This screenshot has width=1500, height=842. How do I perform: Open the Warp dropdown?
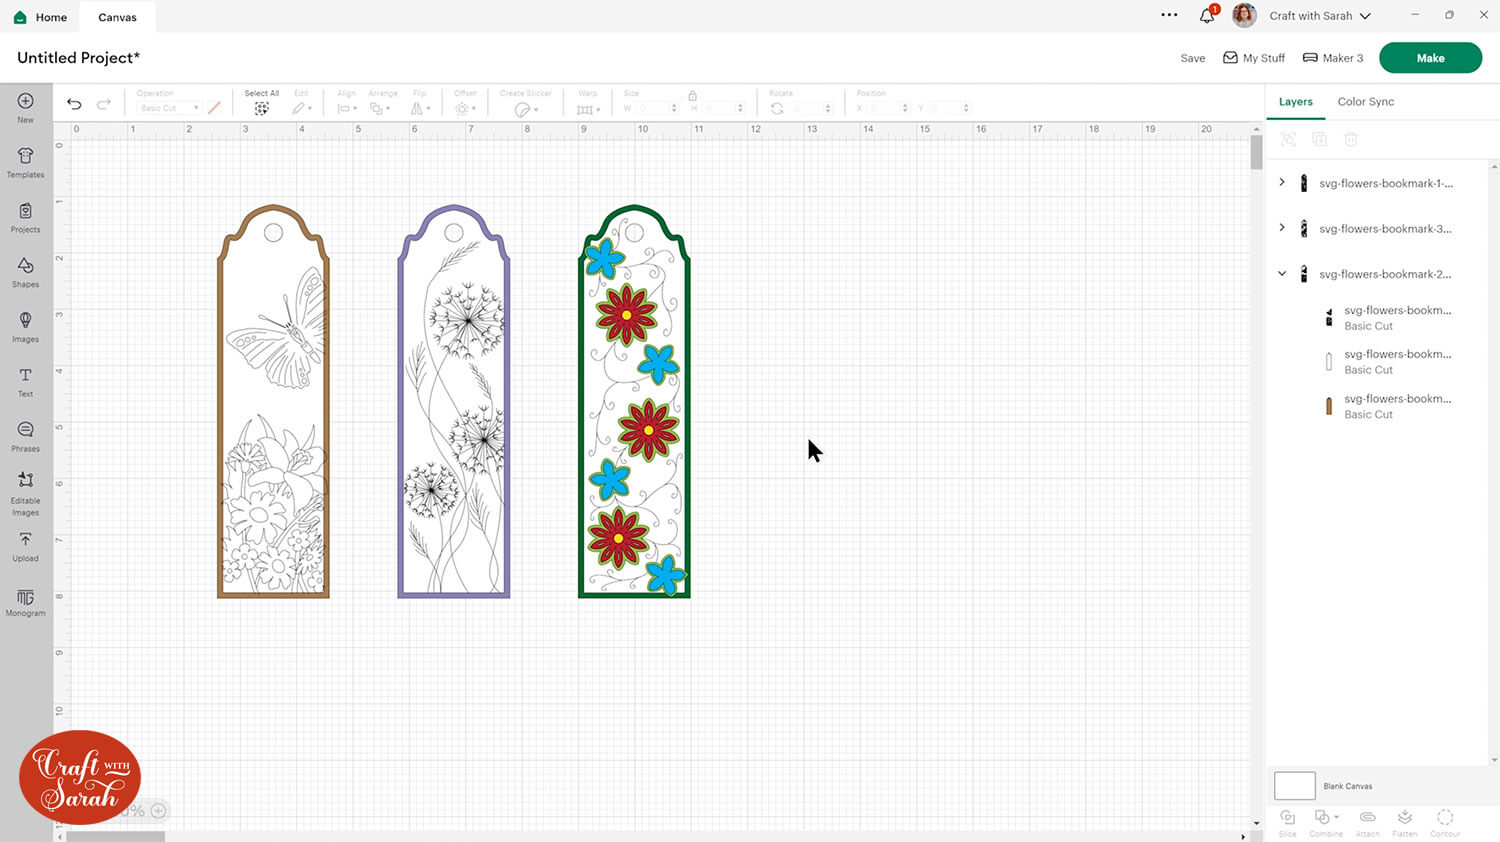coord(588,109)
